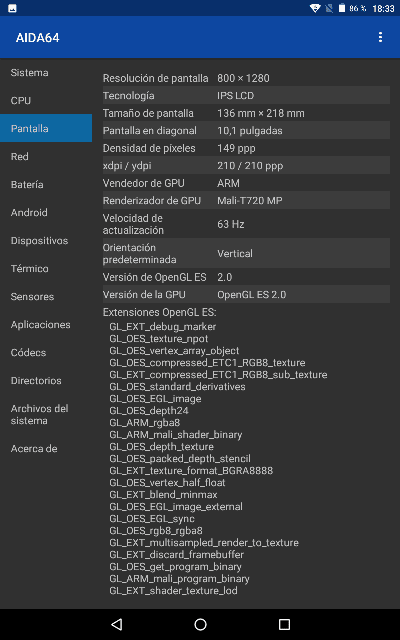Tap the IPS LCD technology value
Screen dimensions: 400x640
pos(236,96)
